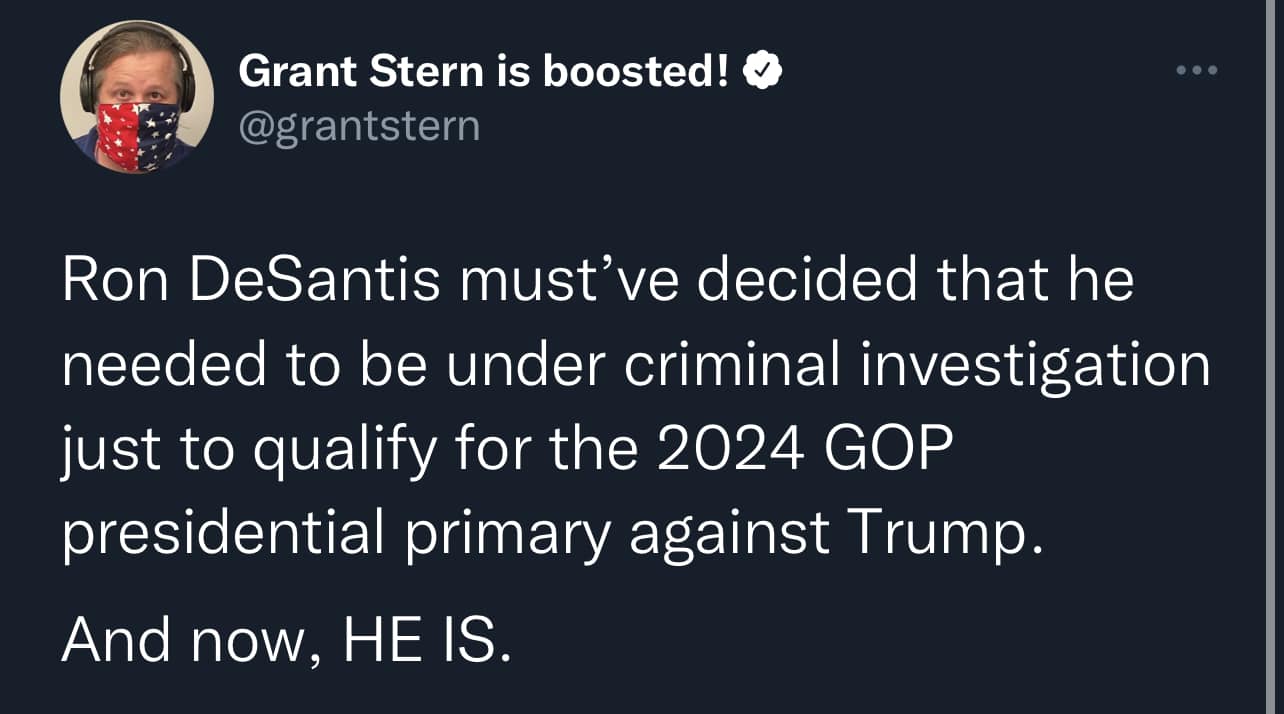The image size is (1284, 714).
Task: Select the words Ron DeSantis in tweet
Action: (x=251, y=282)
